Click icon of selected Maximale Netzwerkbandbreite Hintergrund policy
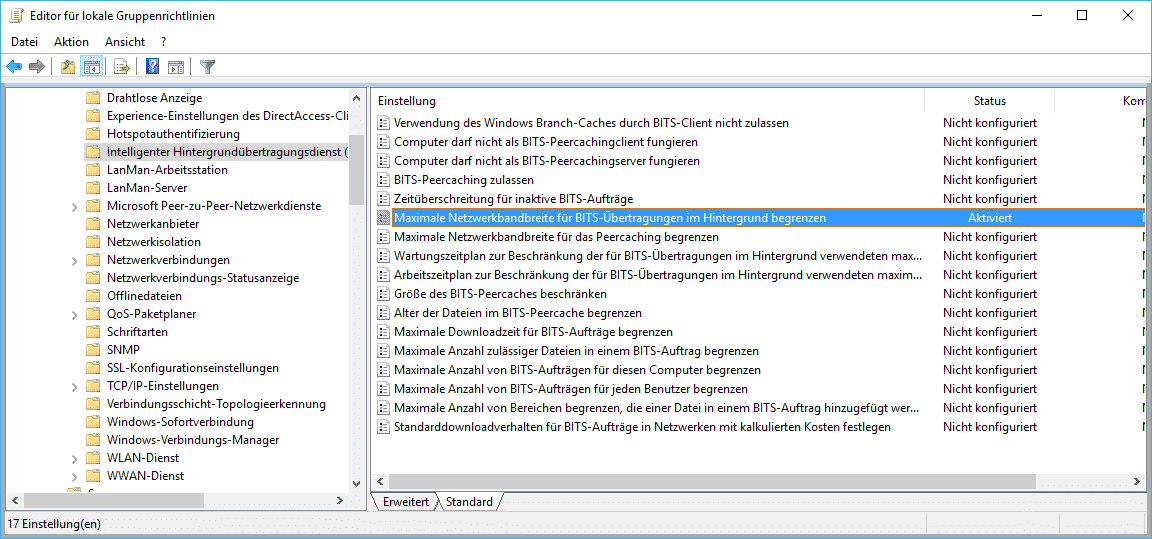 pyautogui.click(x=383, y=218)
